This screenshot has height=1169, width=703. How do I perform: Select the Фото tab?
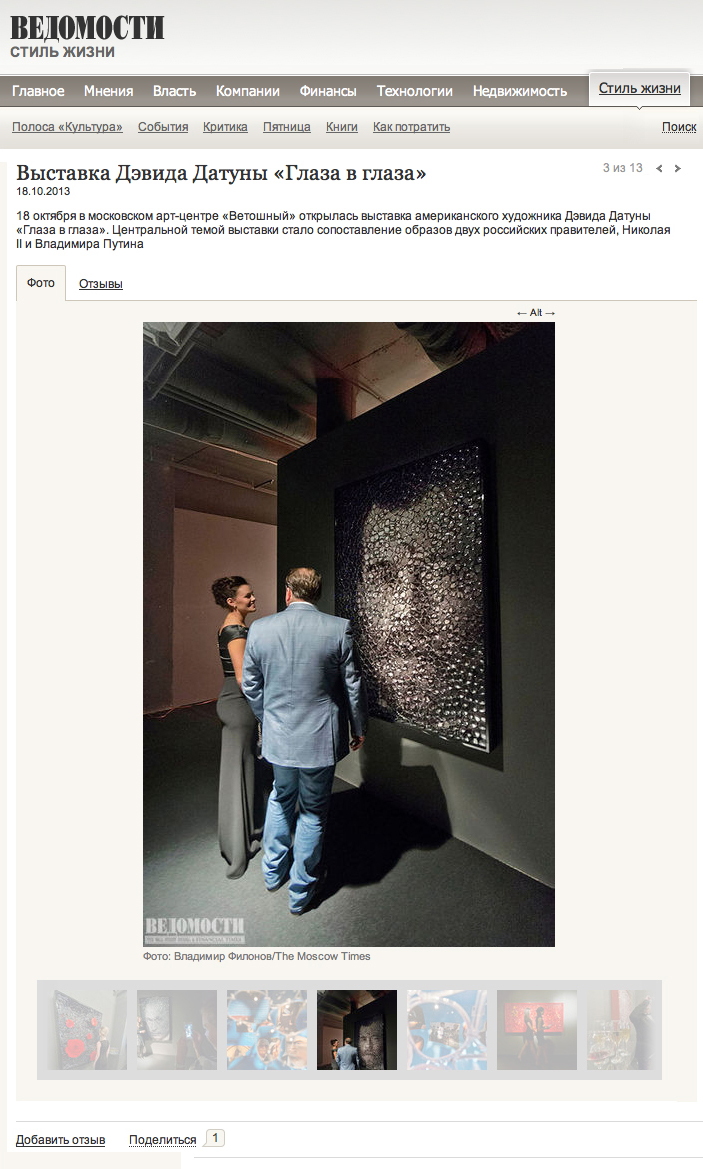(x=41, y=283)
